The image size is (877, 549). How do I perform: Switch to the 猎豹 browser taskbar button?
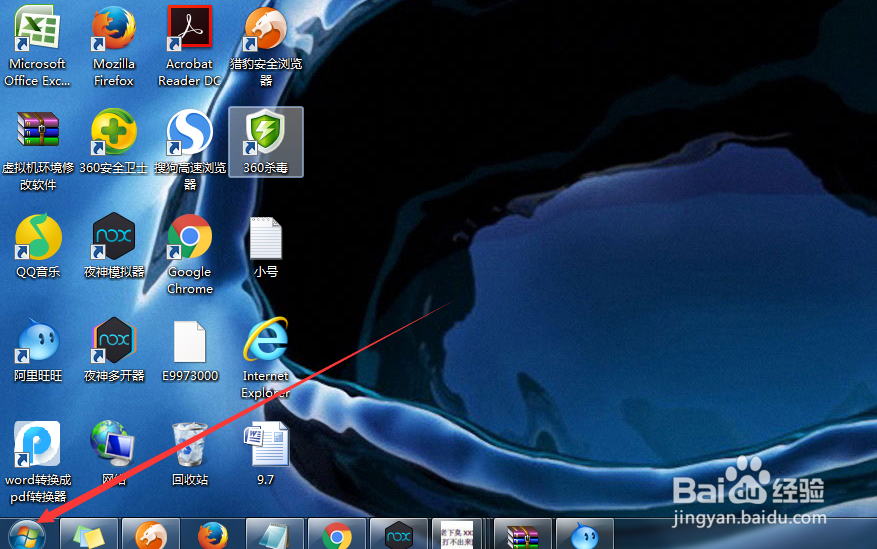151,534
